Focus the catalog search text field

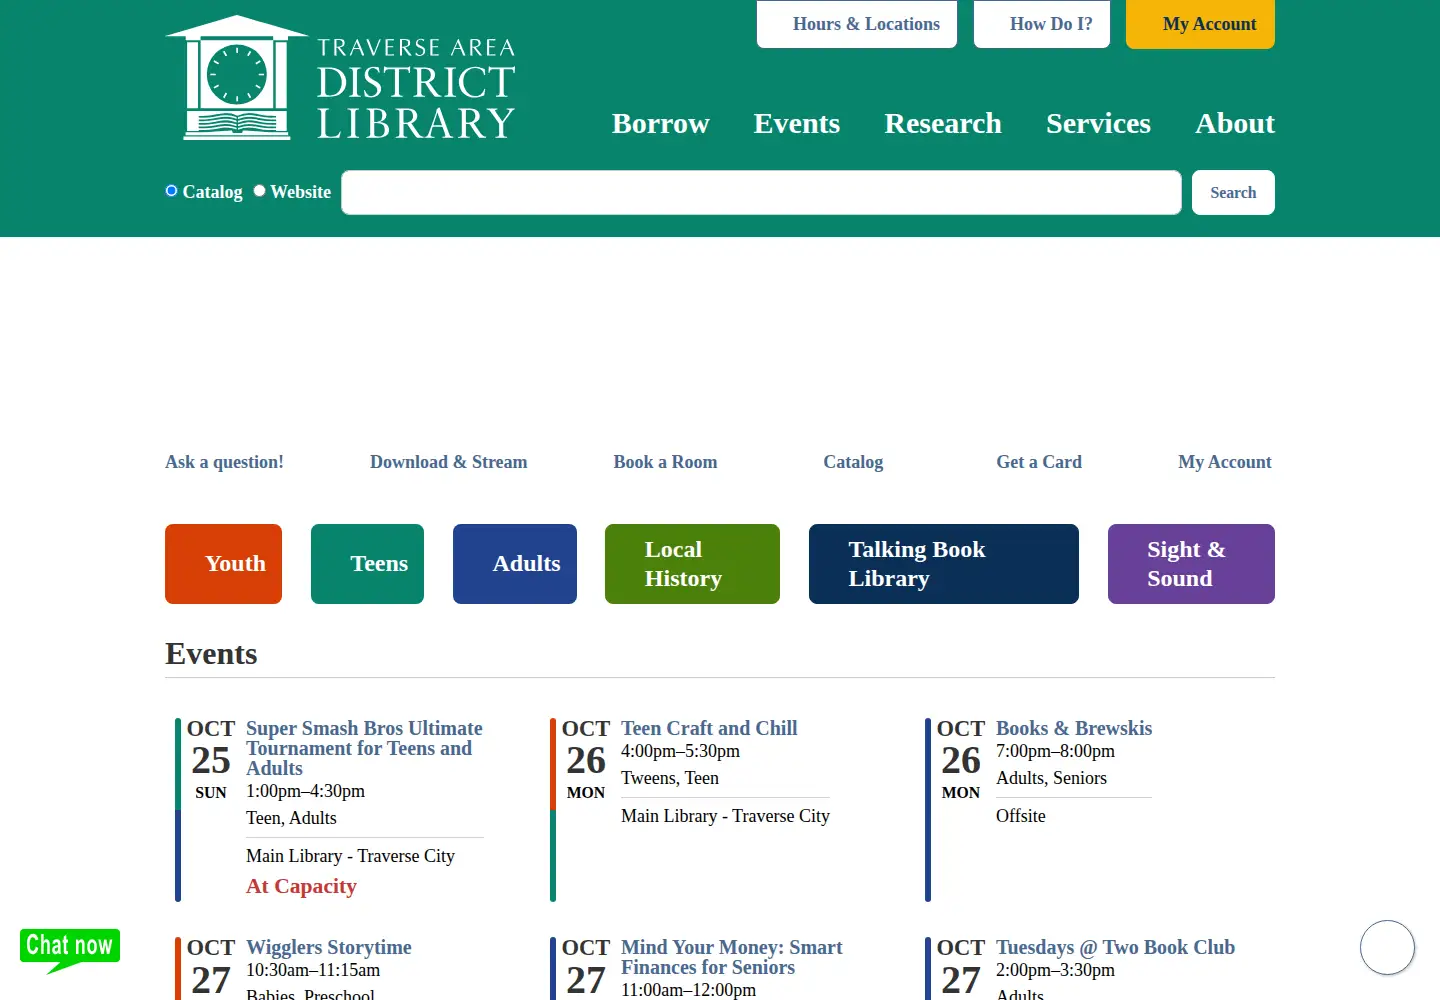(x=761, y=192)
